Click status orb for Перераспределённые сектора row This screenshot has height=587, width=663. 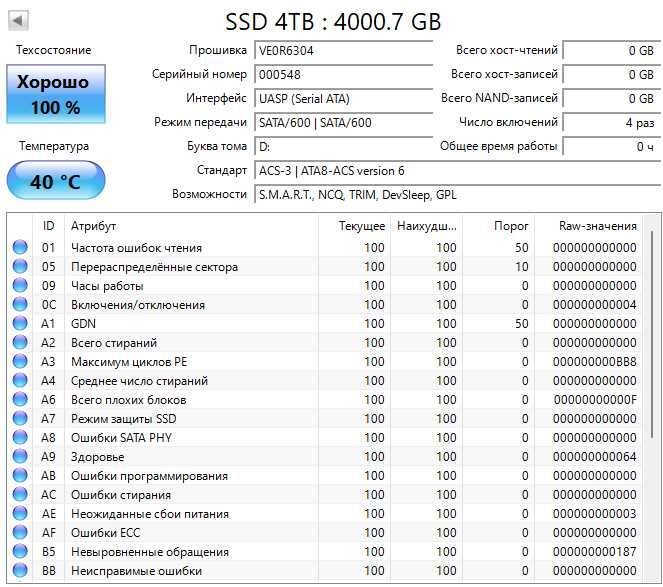[x=20, y=267]
